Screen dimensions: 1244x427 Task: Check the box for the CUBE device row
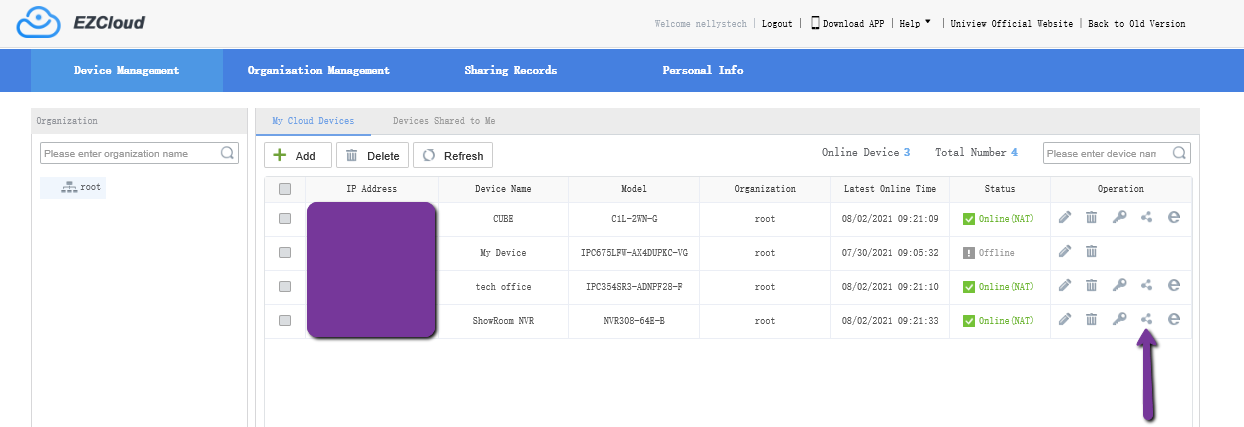point(285,218)
